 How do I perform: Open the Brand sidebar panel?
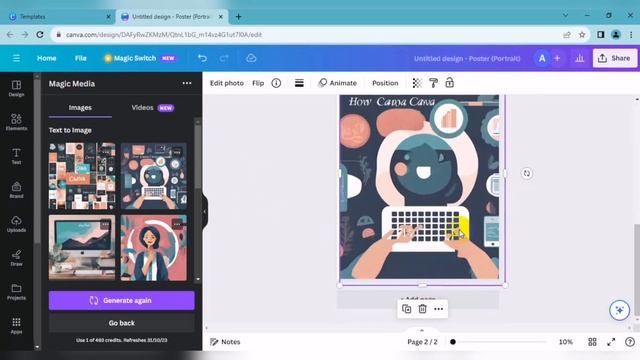click(x=16, y=190)
